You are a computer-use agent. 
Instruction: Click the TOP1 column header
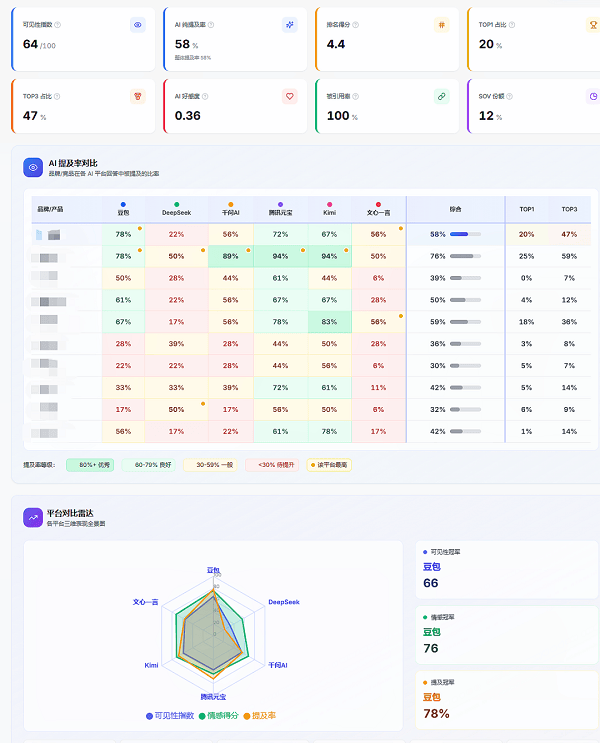[527, 209]
